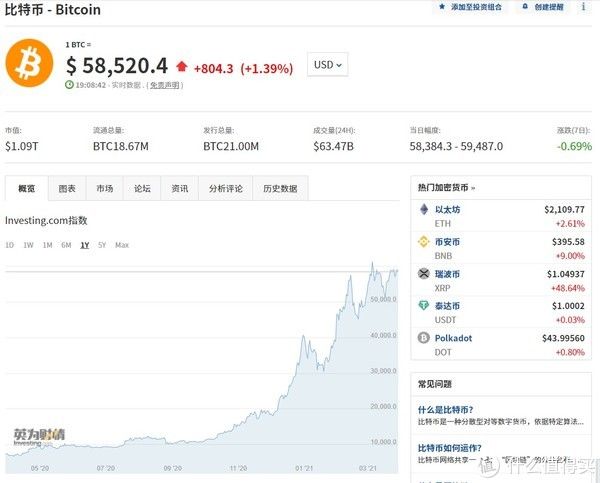This screenshot has width=600, height=483.
Task: Switch to the 分析评论 tab
Action: coord(225,188)
